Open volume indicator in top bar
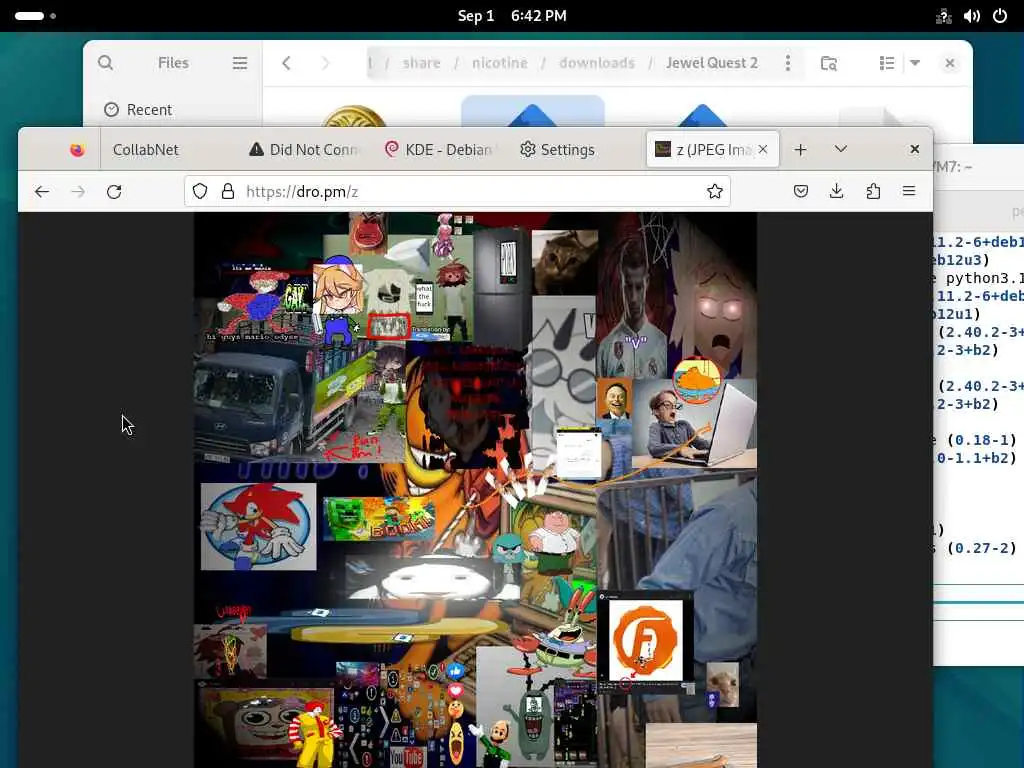Viewport: 1024px width, 768px height. [972, 16]
